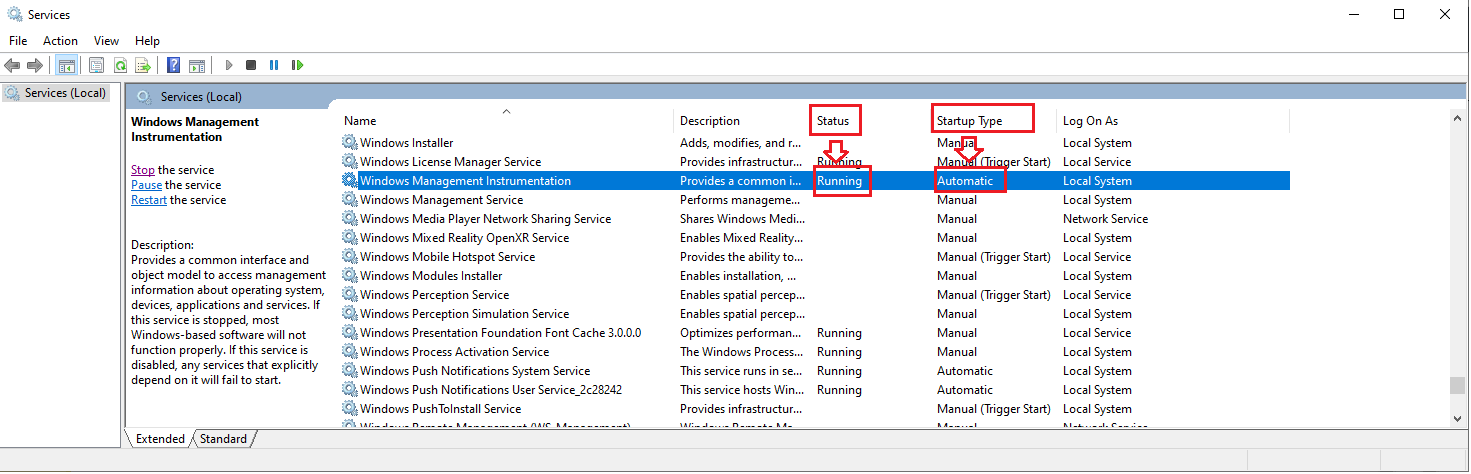Select the gear icon of Windows Installer
Screen dimensions: 1471x474
click(x=349, y=143)
